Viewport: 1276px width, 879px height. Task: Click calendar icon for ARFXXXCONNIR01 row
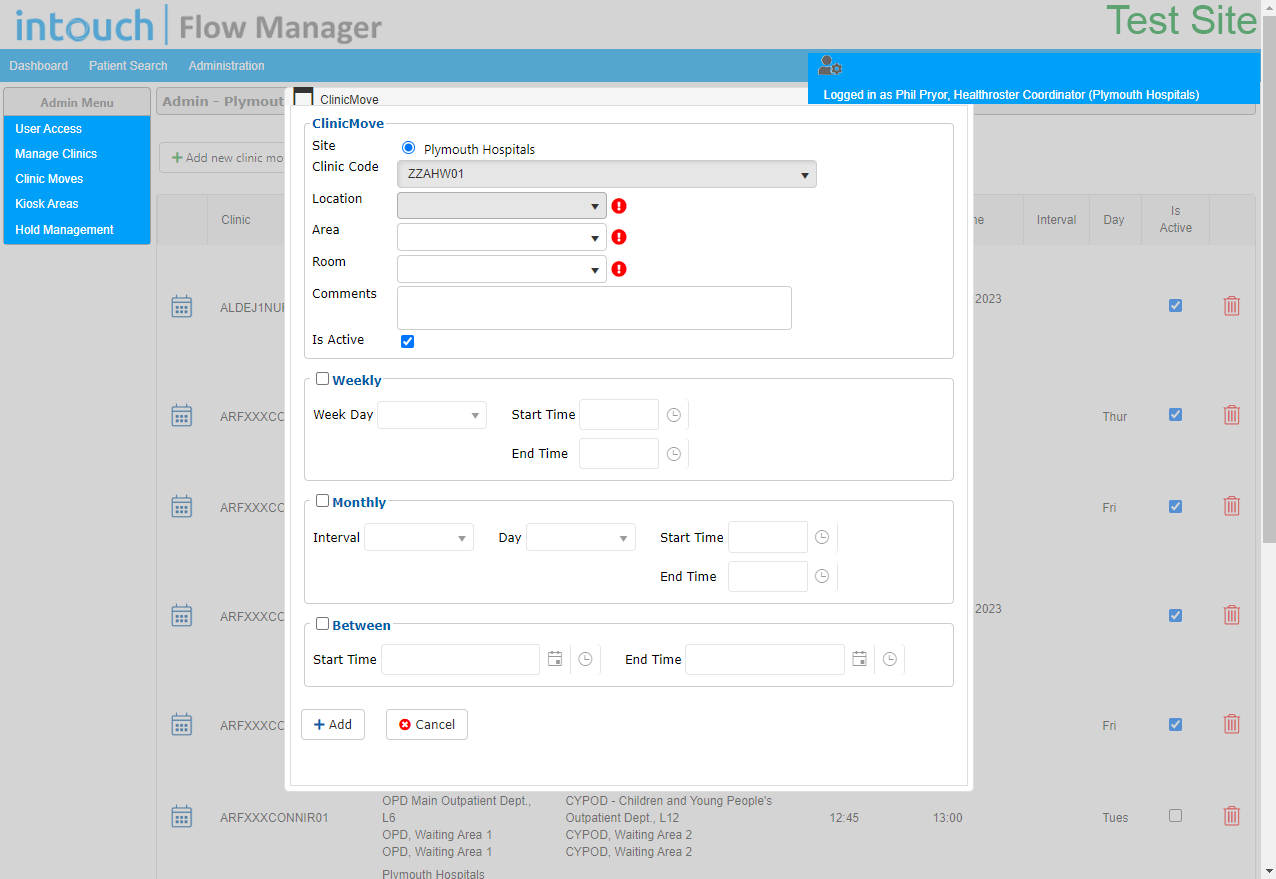pyautogui.click(x=181, y=816)
